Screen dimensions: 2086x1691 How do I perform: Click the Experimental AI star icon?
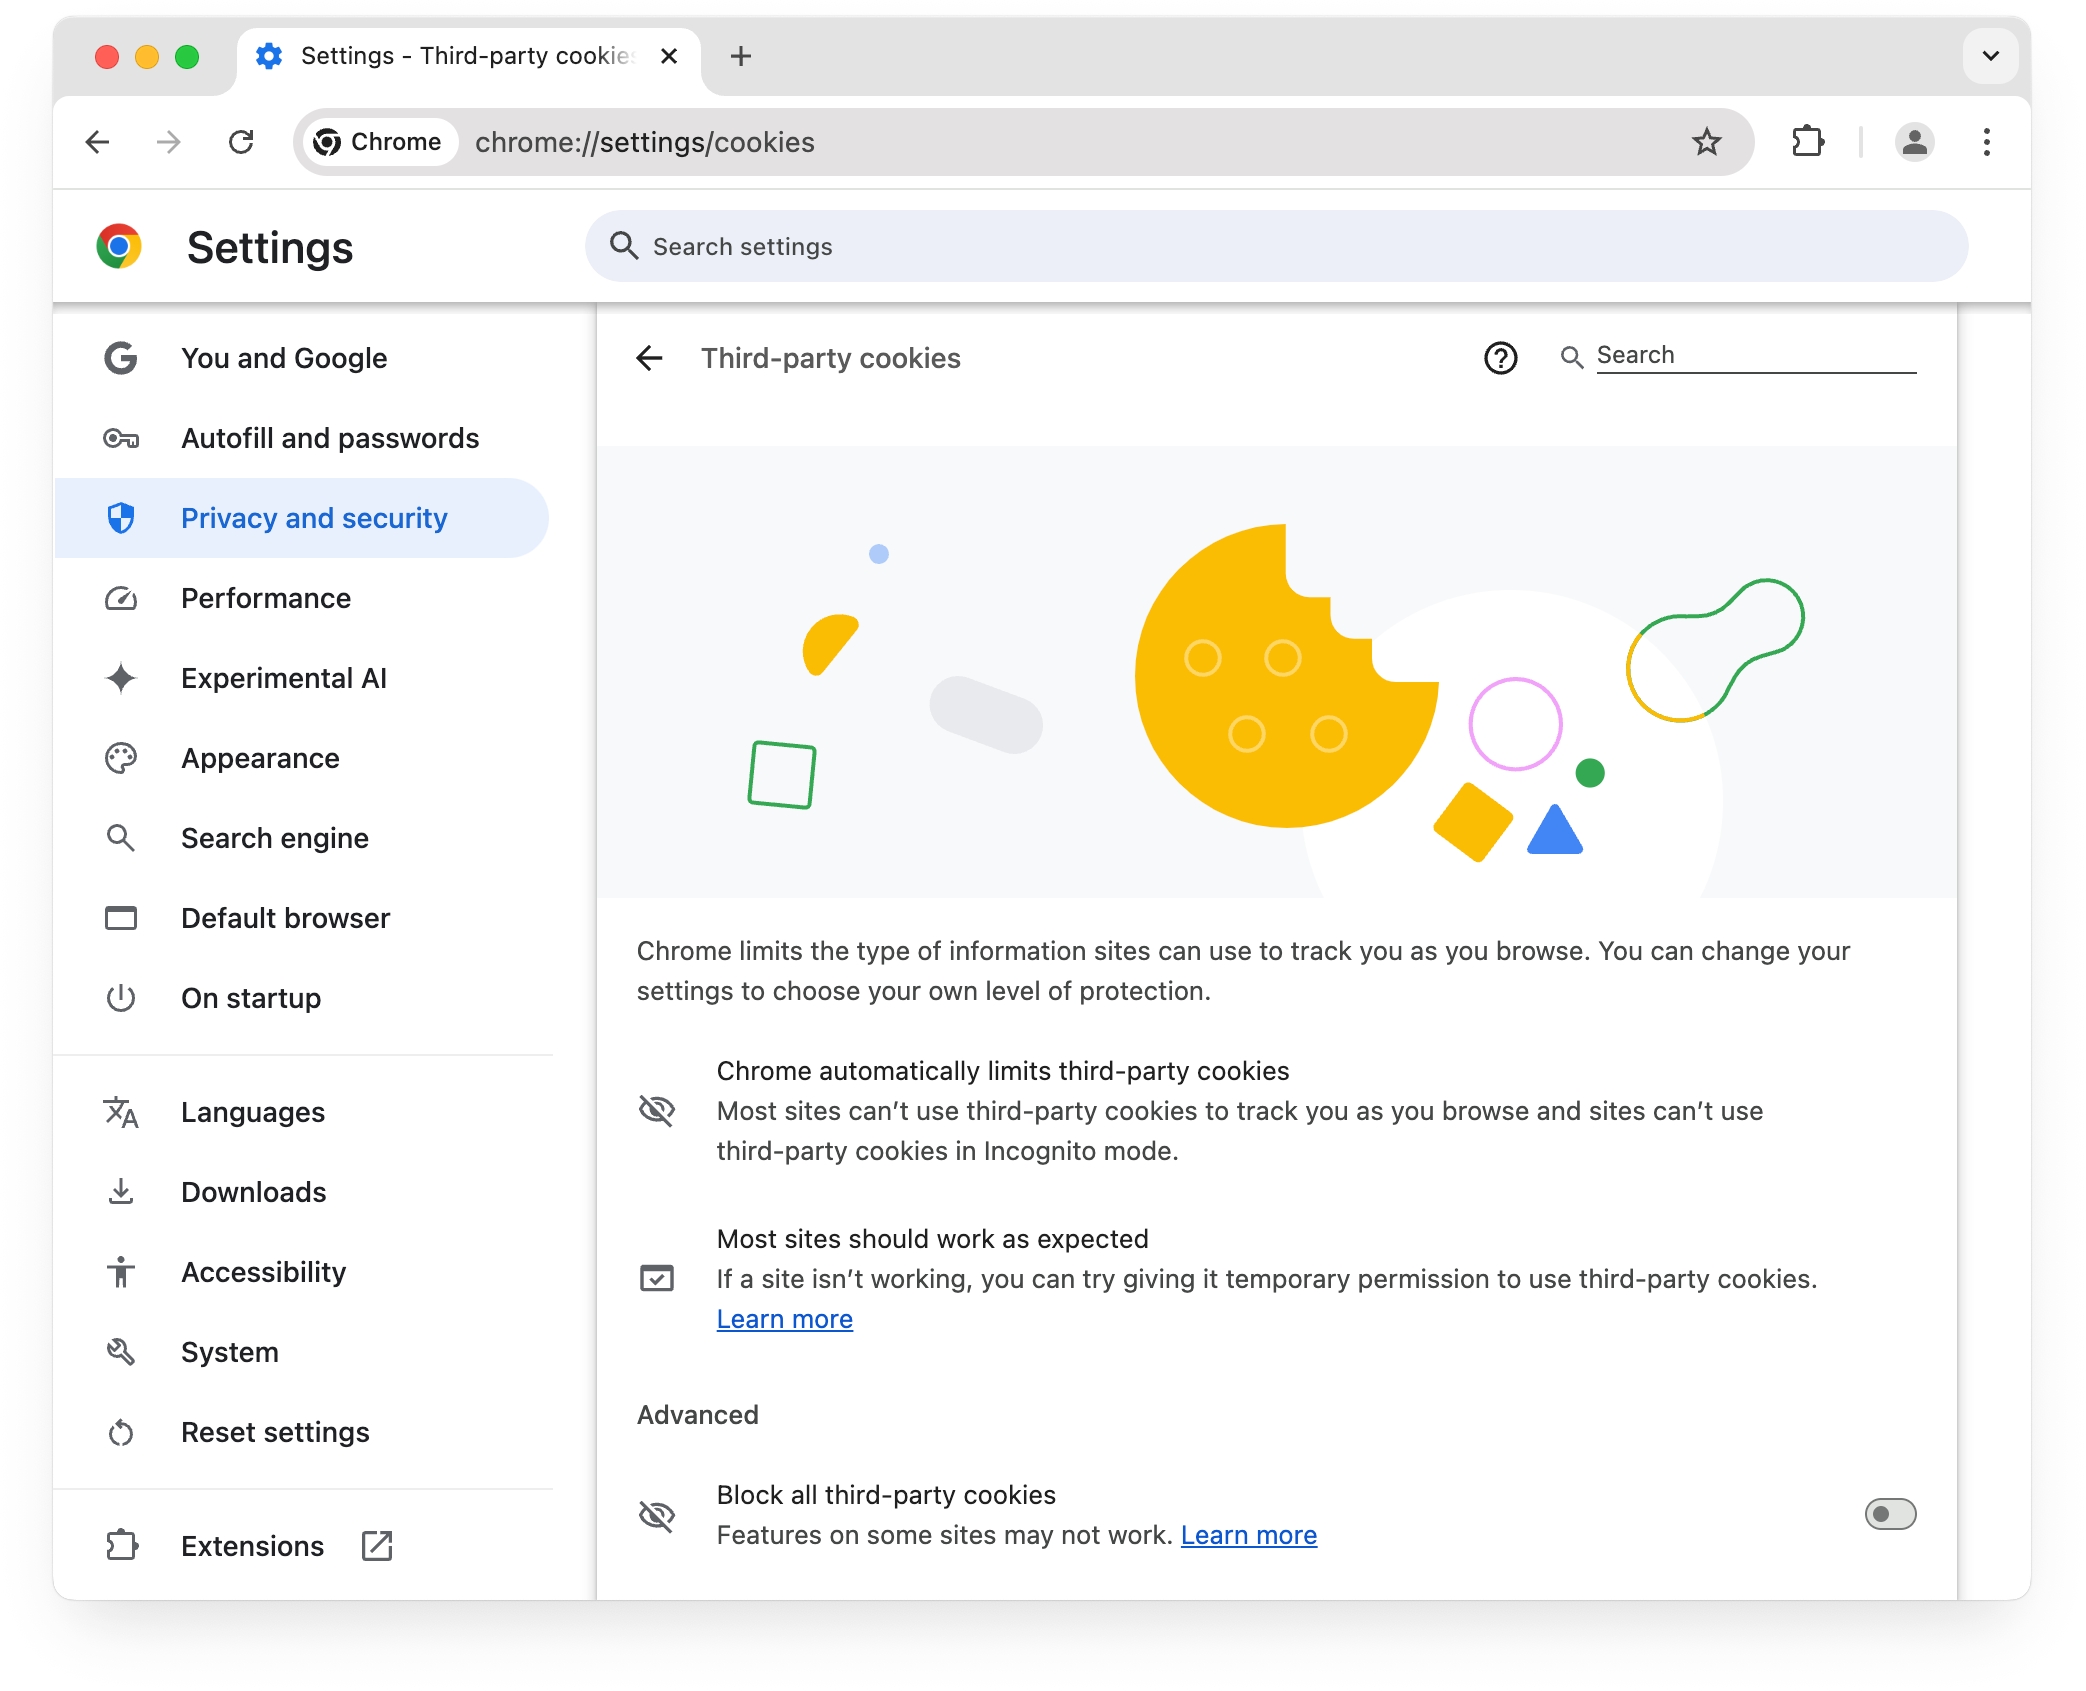123,678
